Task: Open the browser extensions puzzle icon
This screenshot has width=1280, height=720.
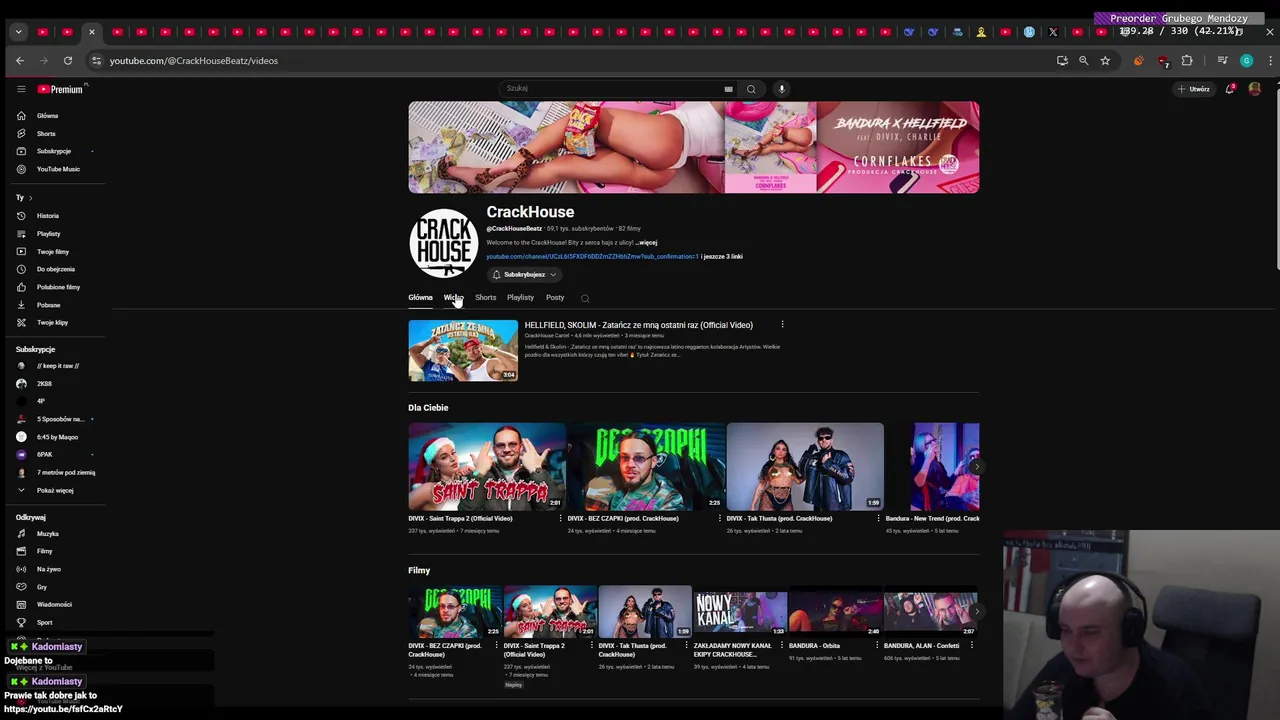Action: [1187, 61]
